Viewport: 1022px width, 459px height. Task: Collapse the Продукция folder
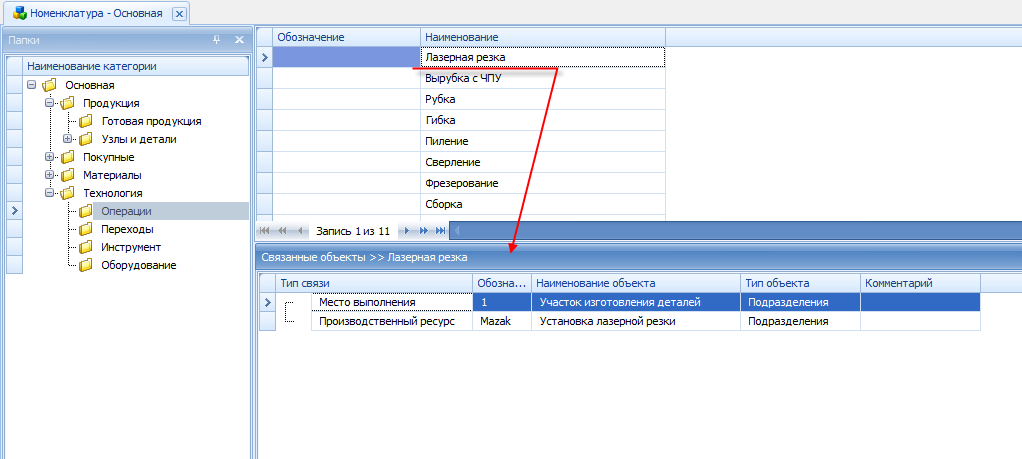click(x=49, y=103)
